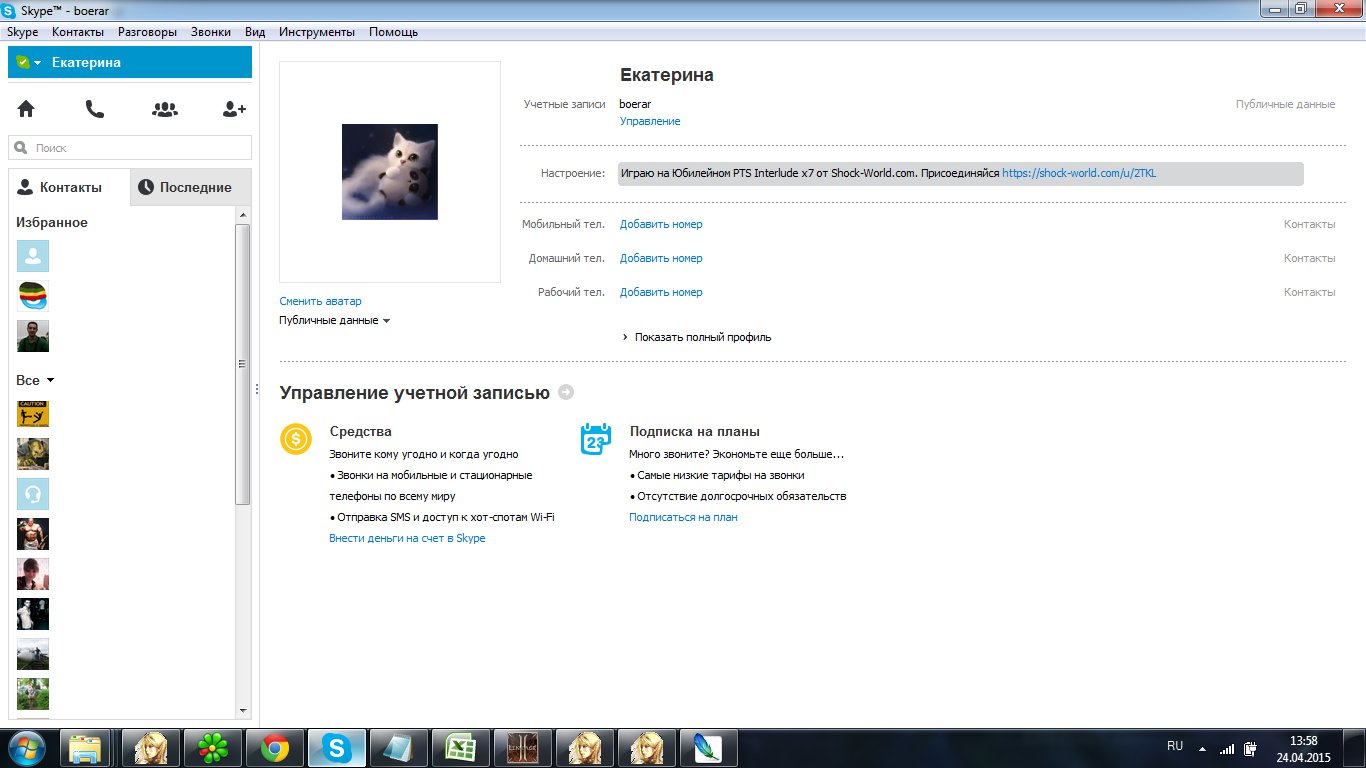The width and height of the screenshot is (1366, 768).
Task: Click the Windows Start button
Action: 27,747
